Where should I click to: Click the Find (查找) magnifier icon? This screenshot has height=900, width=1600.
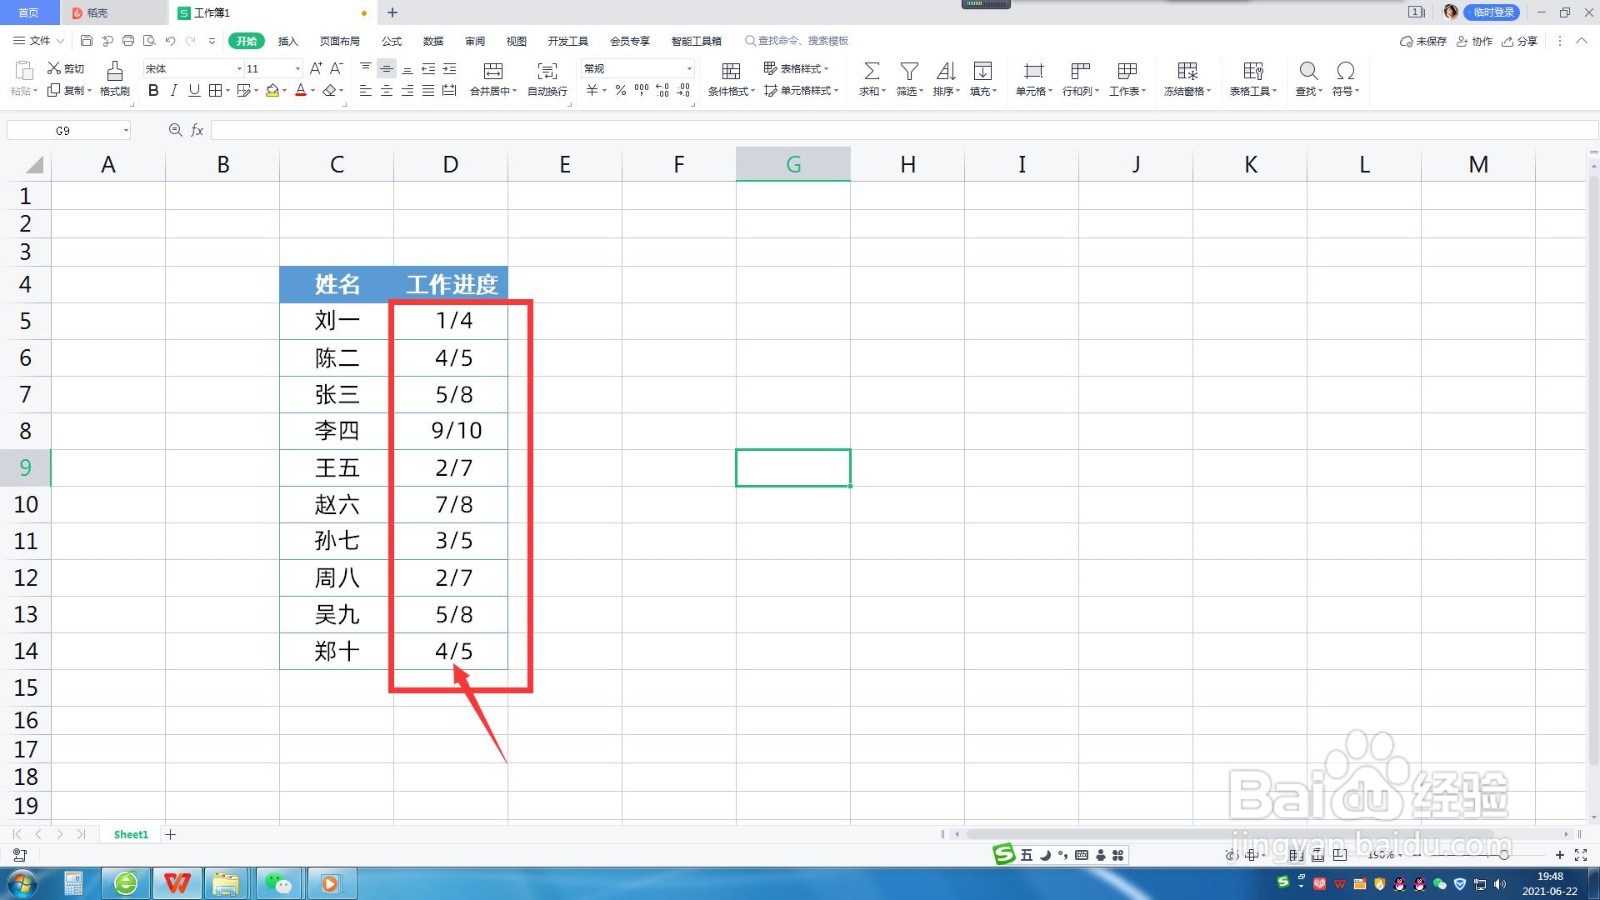1308,71
